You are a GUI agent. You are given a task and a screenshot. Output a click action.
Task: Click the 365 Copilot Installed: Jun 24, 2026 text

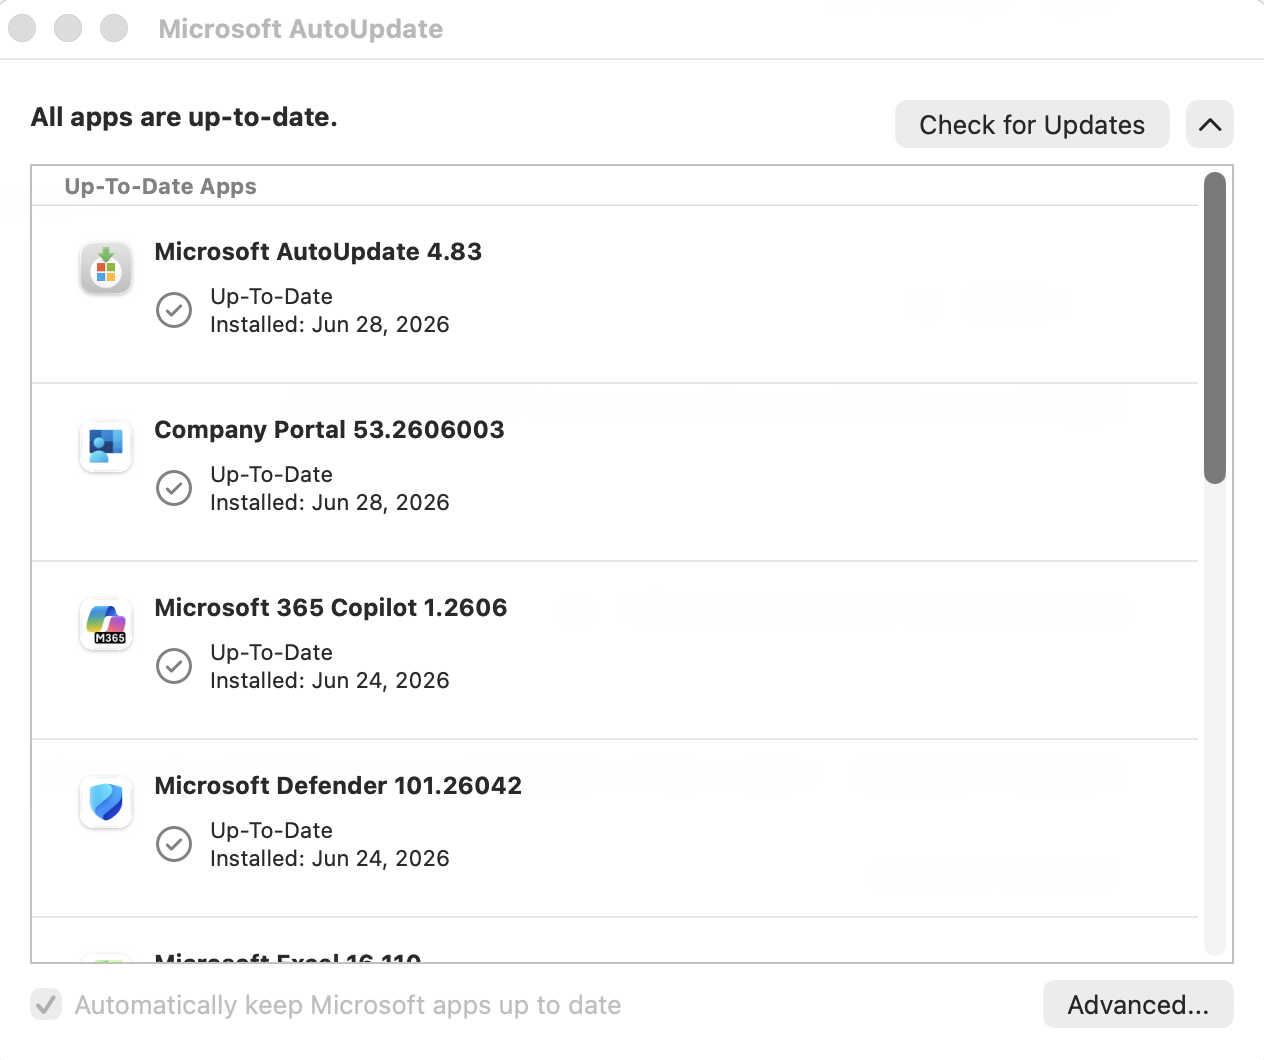[330, 680]
